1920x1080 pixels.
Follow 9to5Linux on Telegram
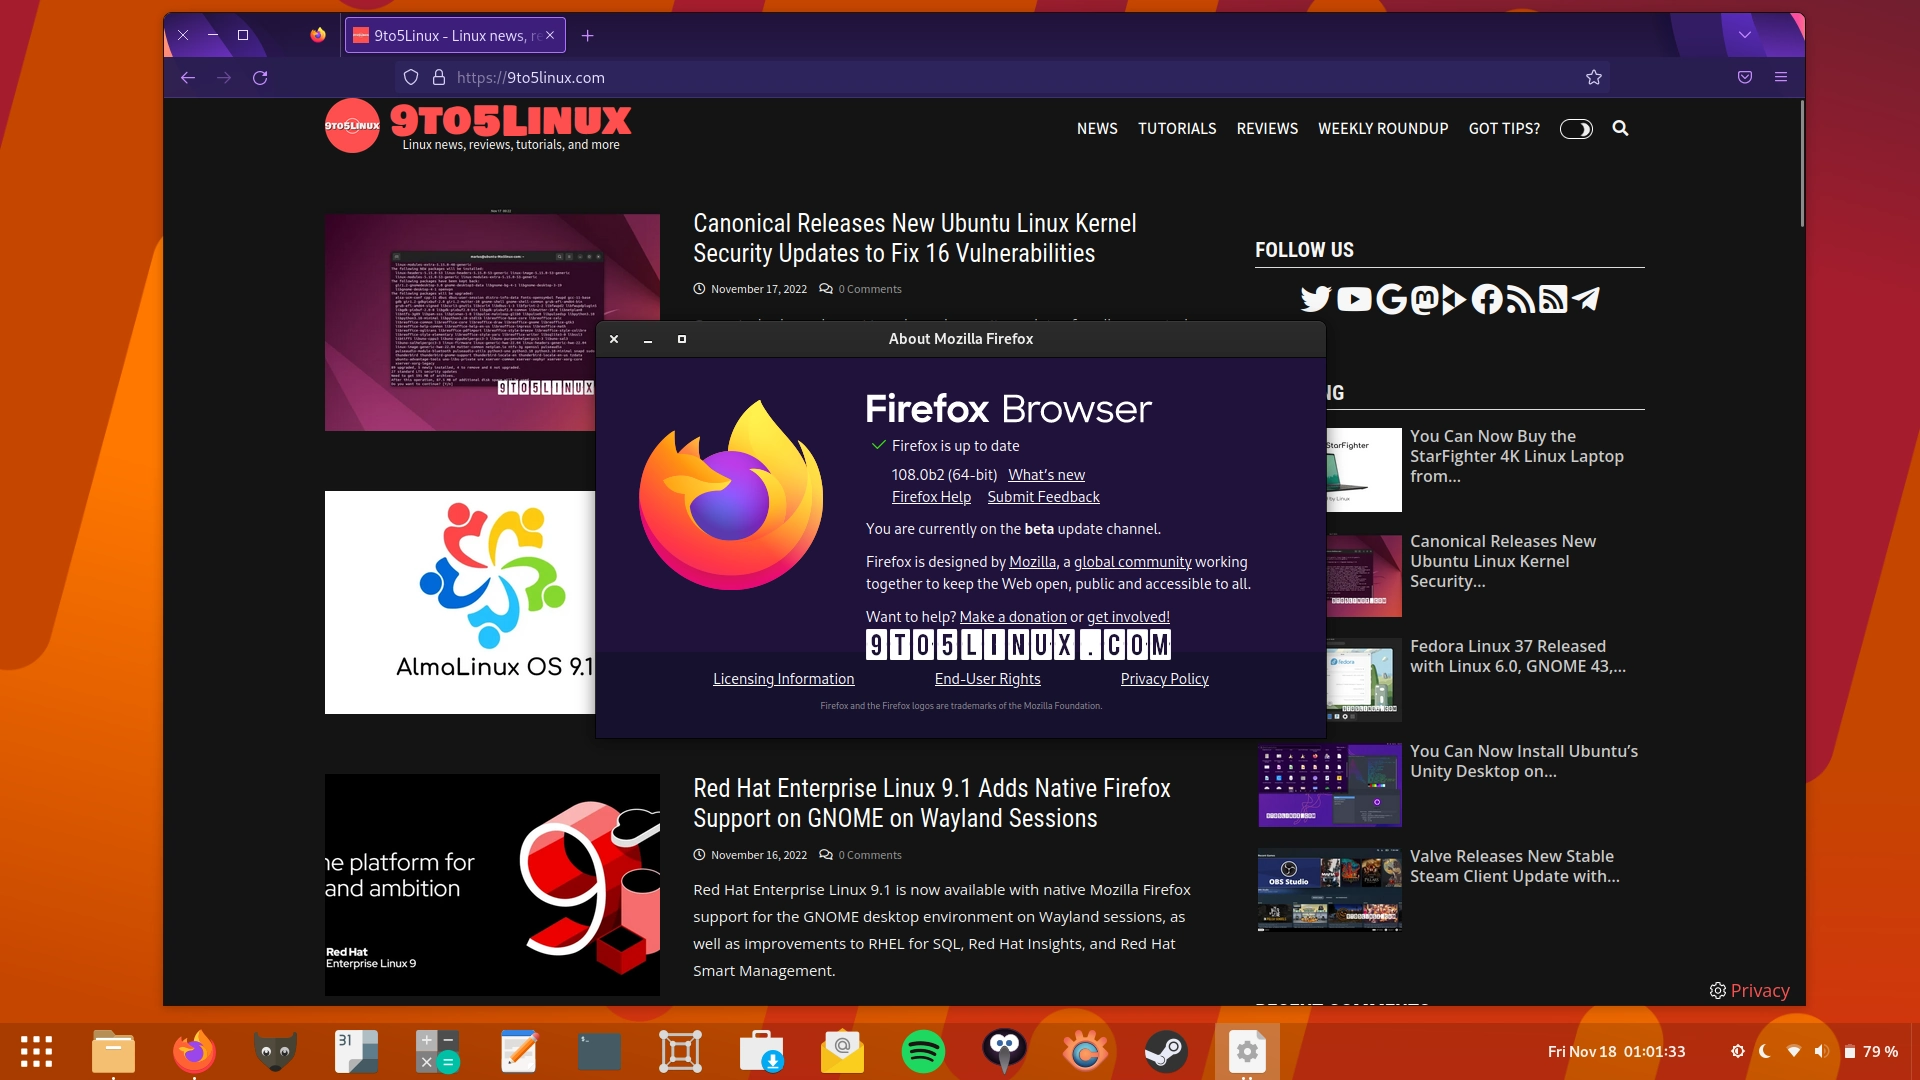1586,299
